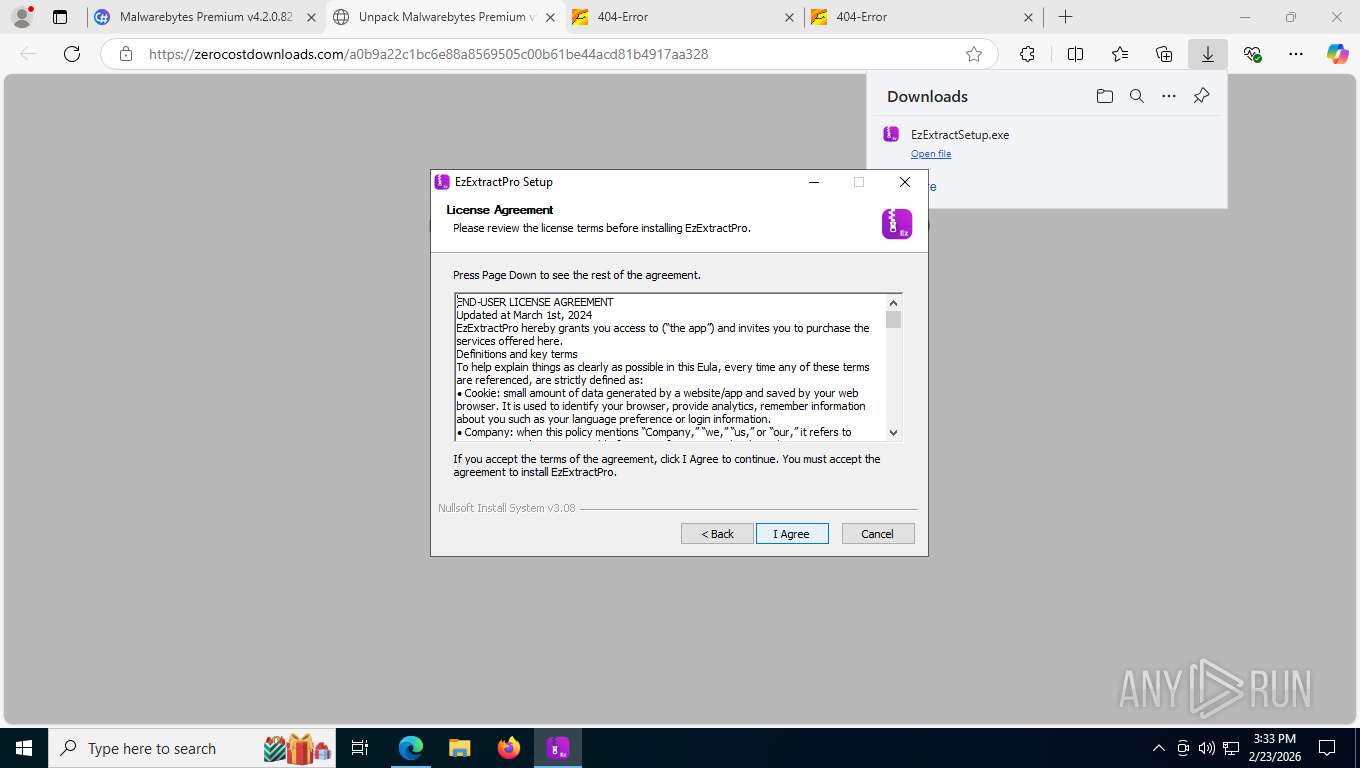This screenshot has width=1360, height=768.
Task: Open Browser essentials heart icon
Action: (x=1252, y=54)
